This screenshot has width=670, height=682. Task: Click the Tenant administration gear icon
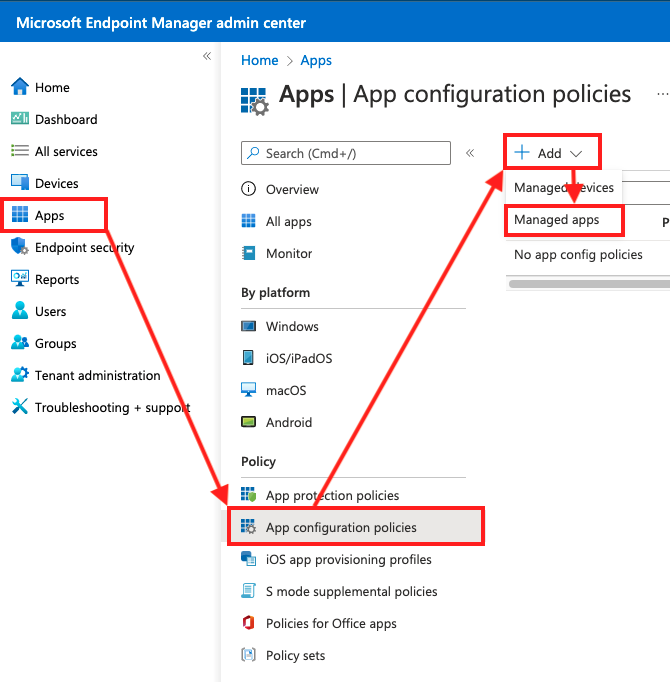pos(20,374)
